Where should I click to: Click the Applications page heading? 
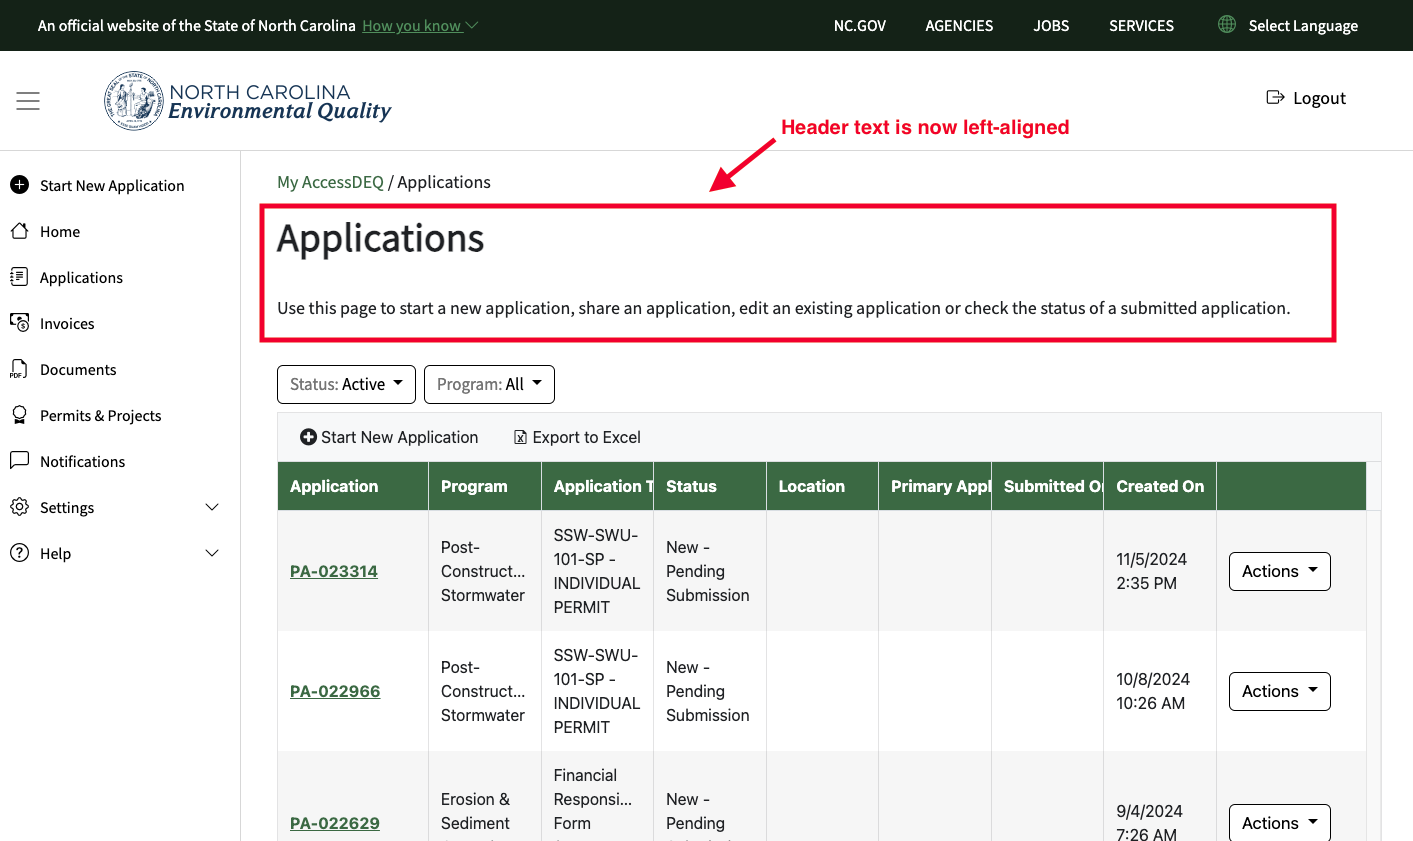point(381,239)
